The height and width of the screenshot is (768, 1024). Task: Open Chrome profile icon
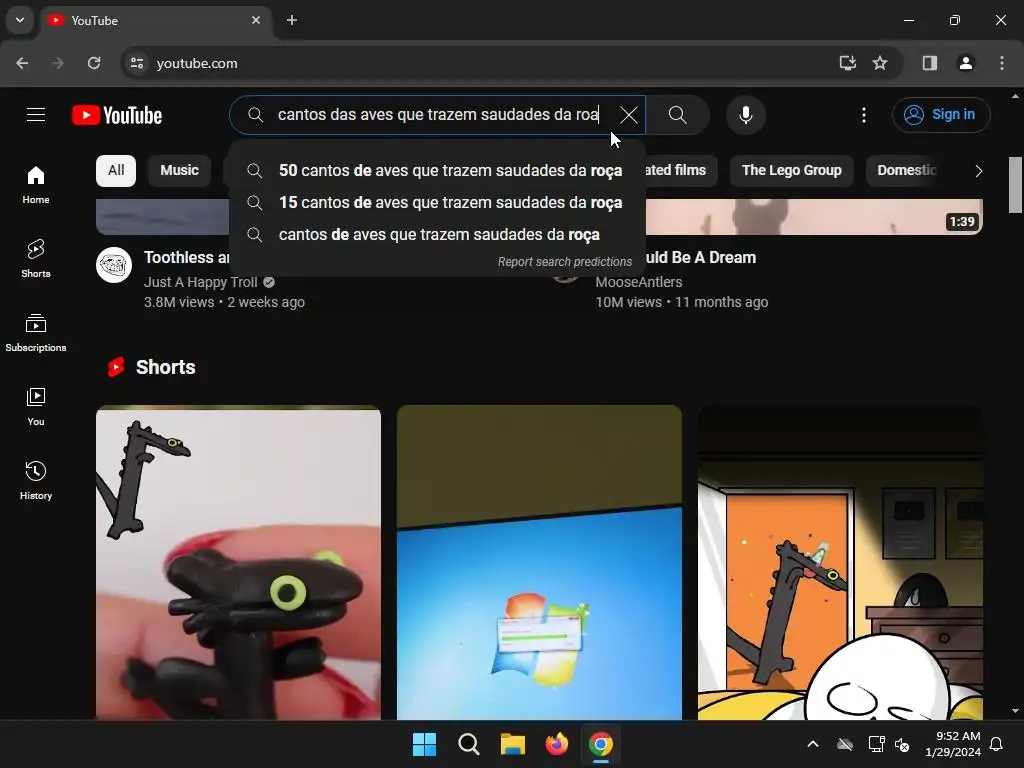click(966, 63)
